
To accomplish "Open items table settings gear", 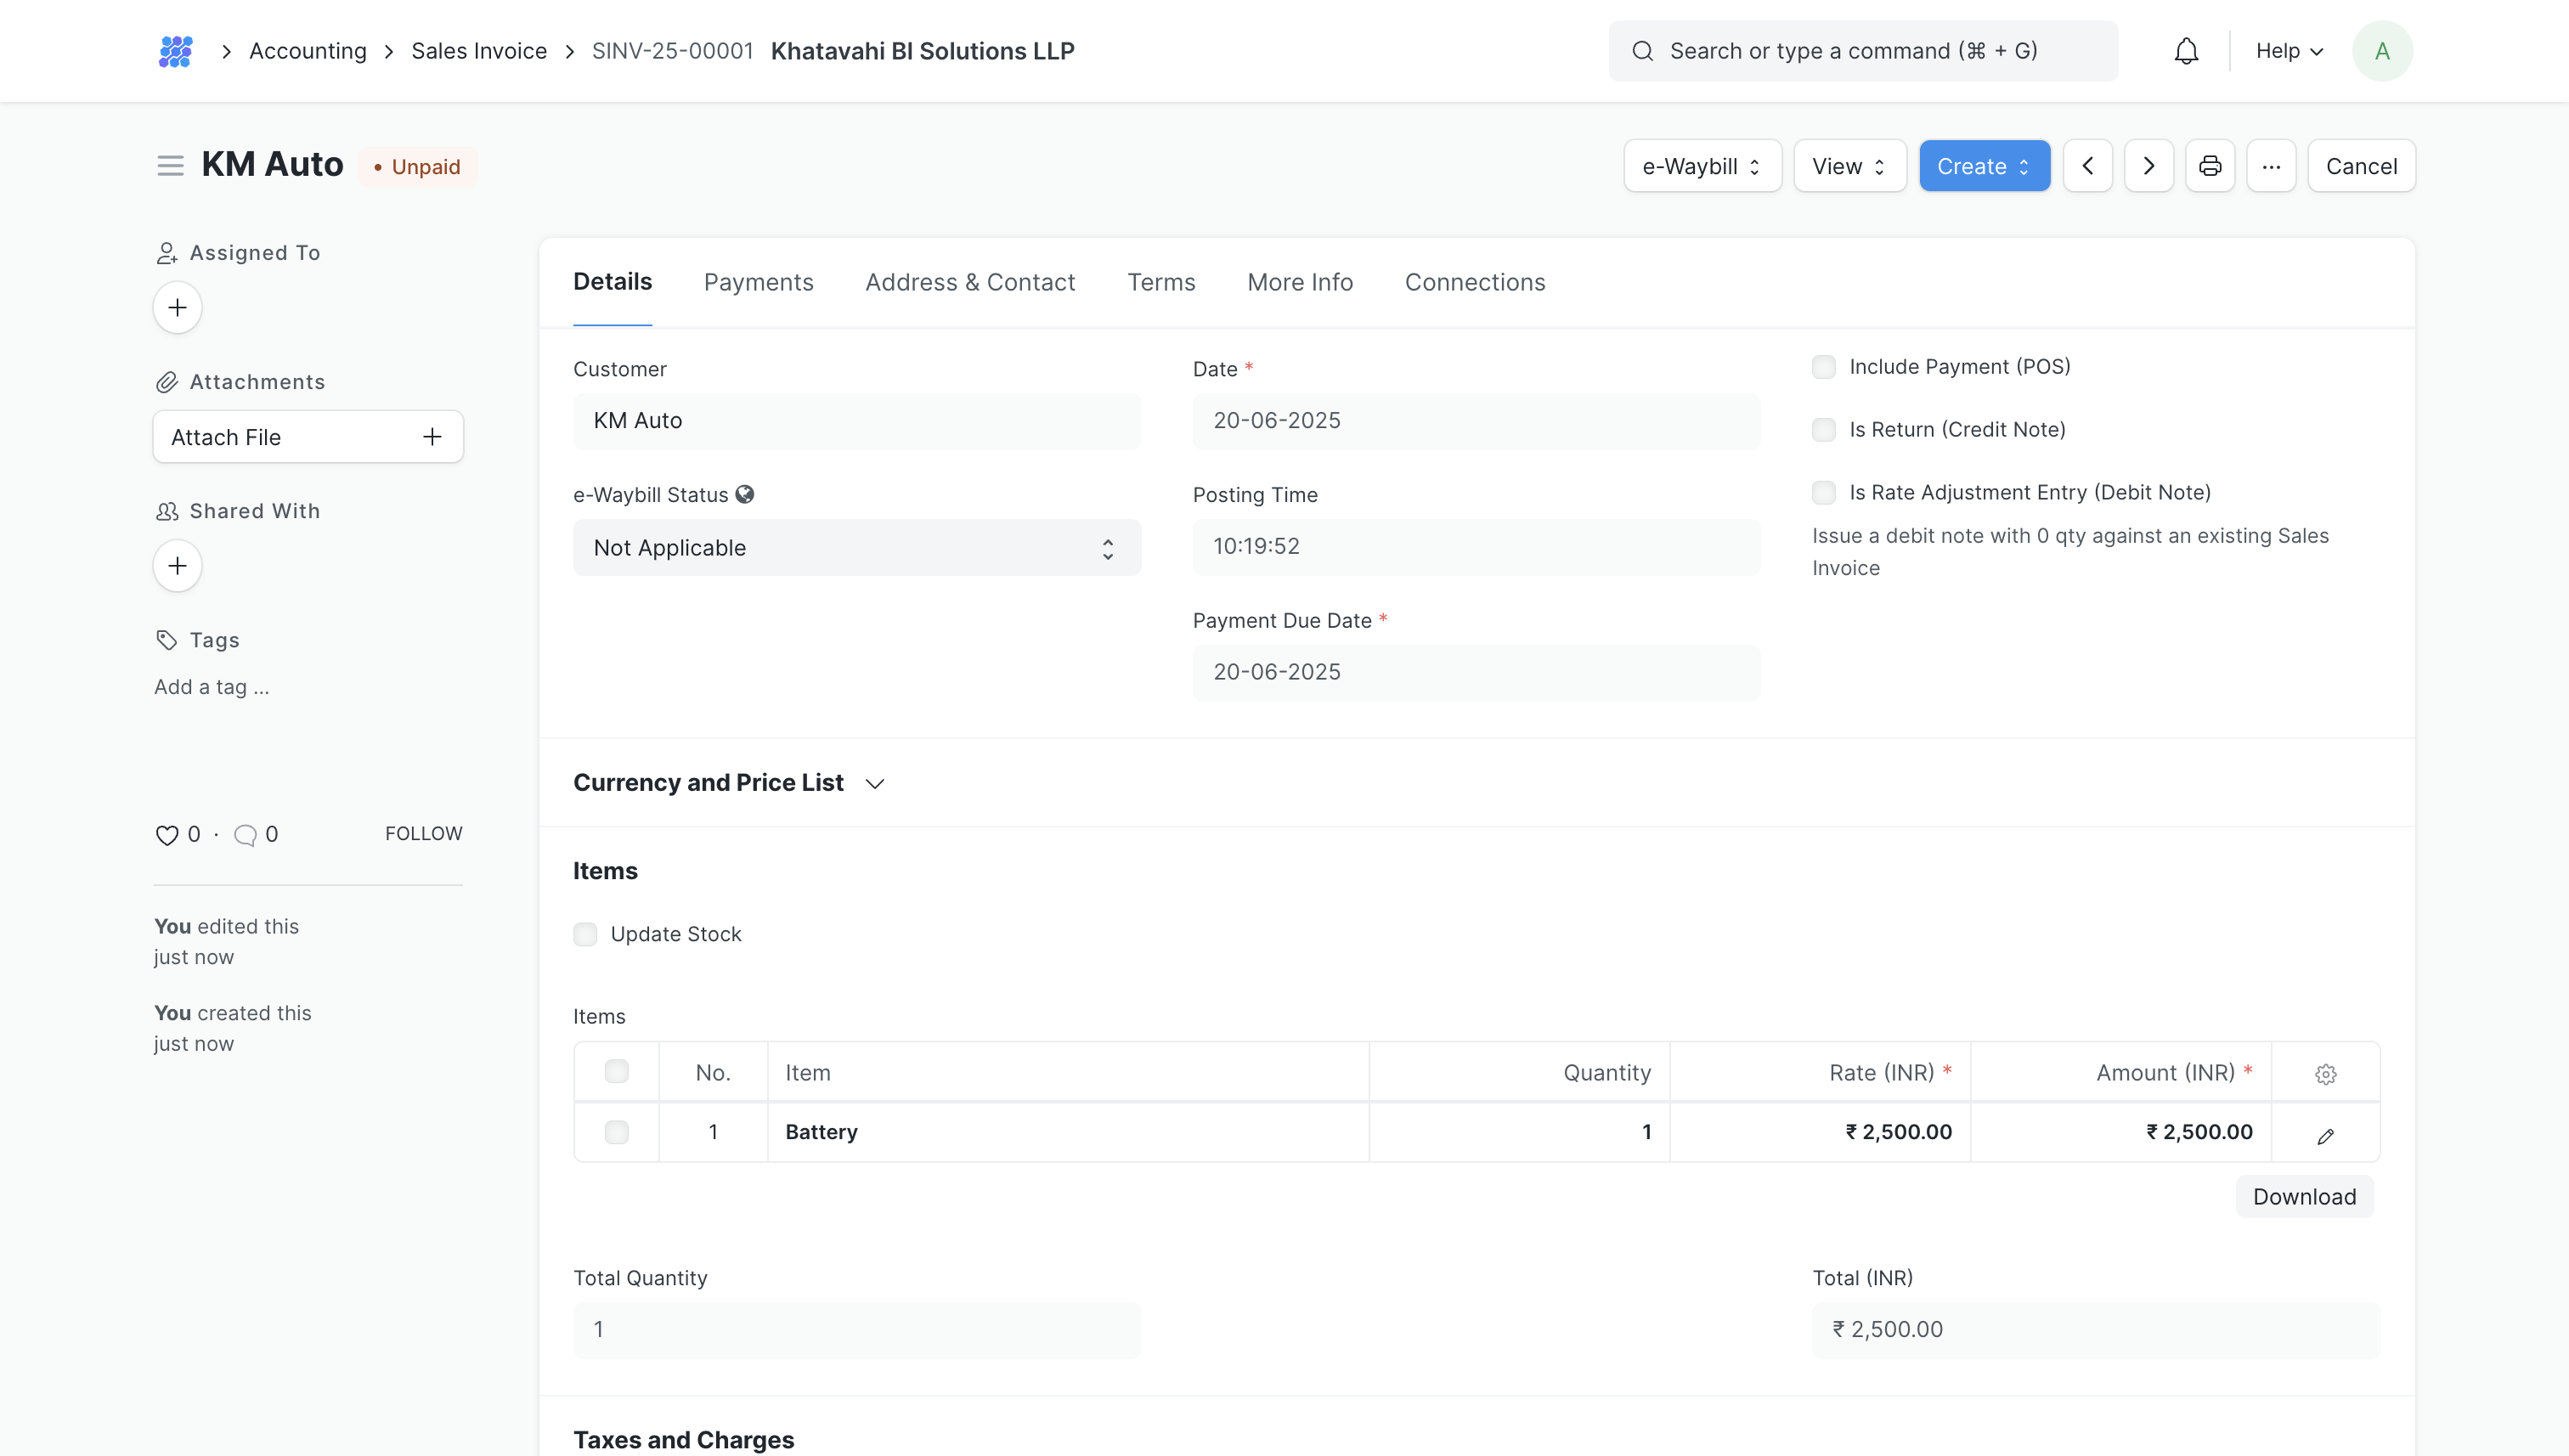I will coord(2325,1073).
